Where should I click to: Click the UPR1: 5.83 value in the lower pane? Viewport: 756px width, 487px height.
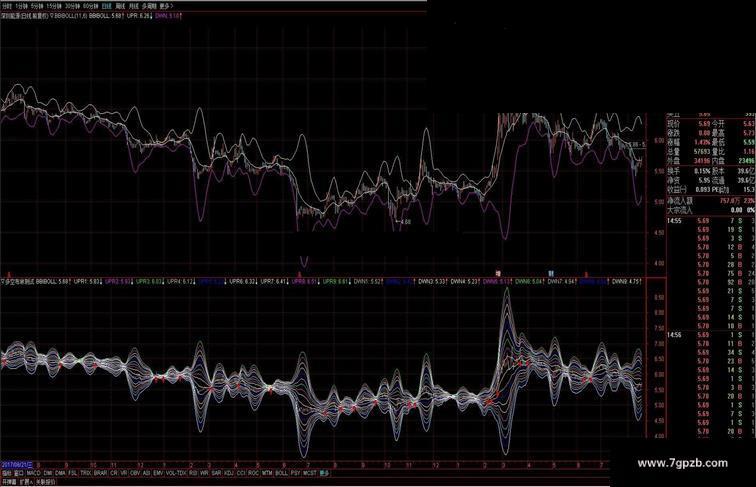[x=88, y=280]
